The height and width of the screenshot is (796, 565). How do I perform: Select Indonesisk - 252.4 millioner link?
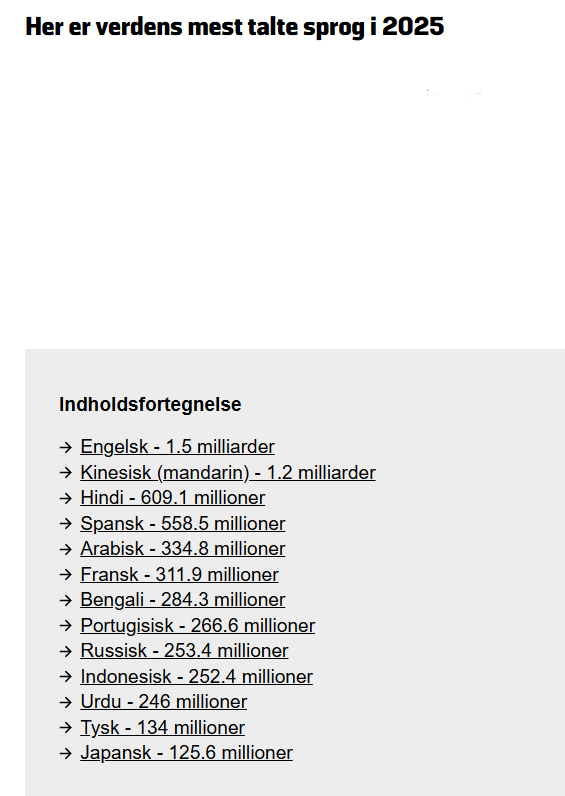coord(196,677)
